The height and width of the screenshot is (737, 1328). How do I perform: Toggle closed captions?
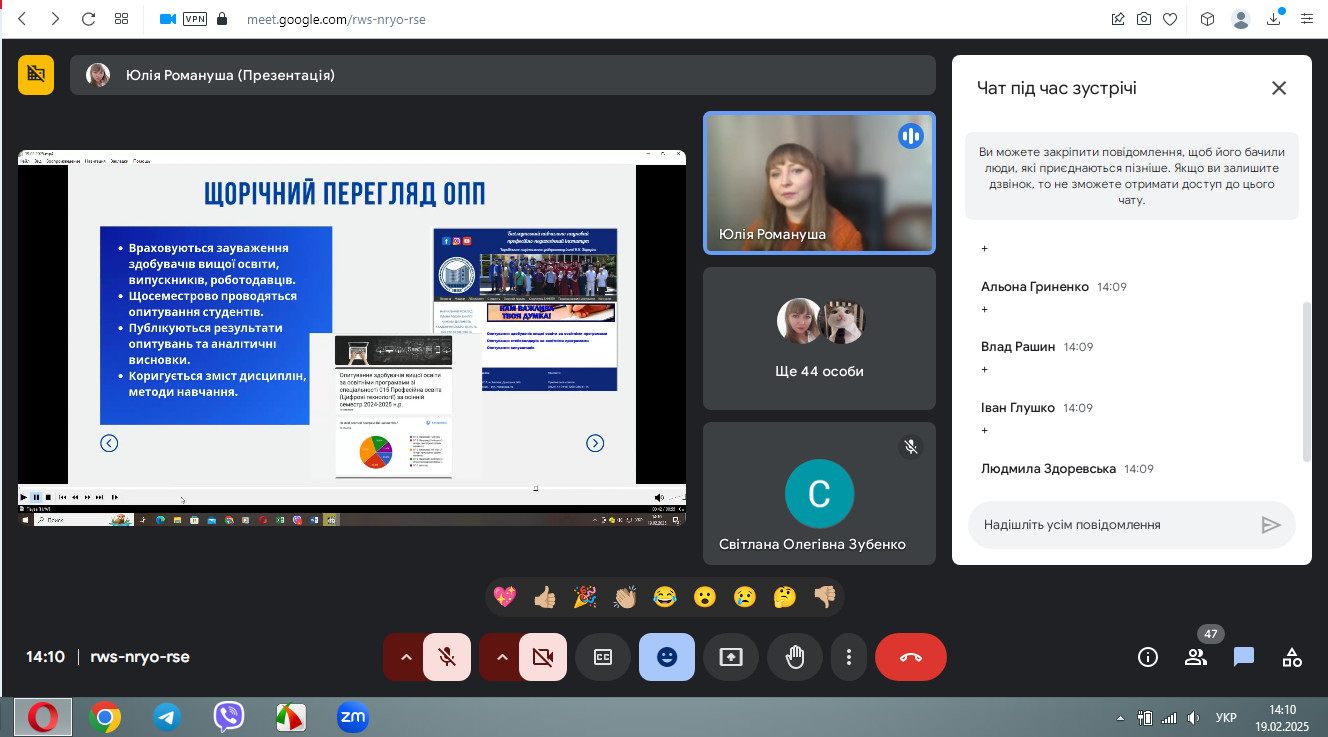click(x=603, y=657)
